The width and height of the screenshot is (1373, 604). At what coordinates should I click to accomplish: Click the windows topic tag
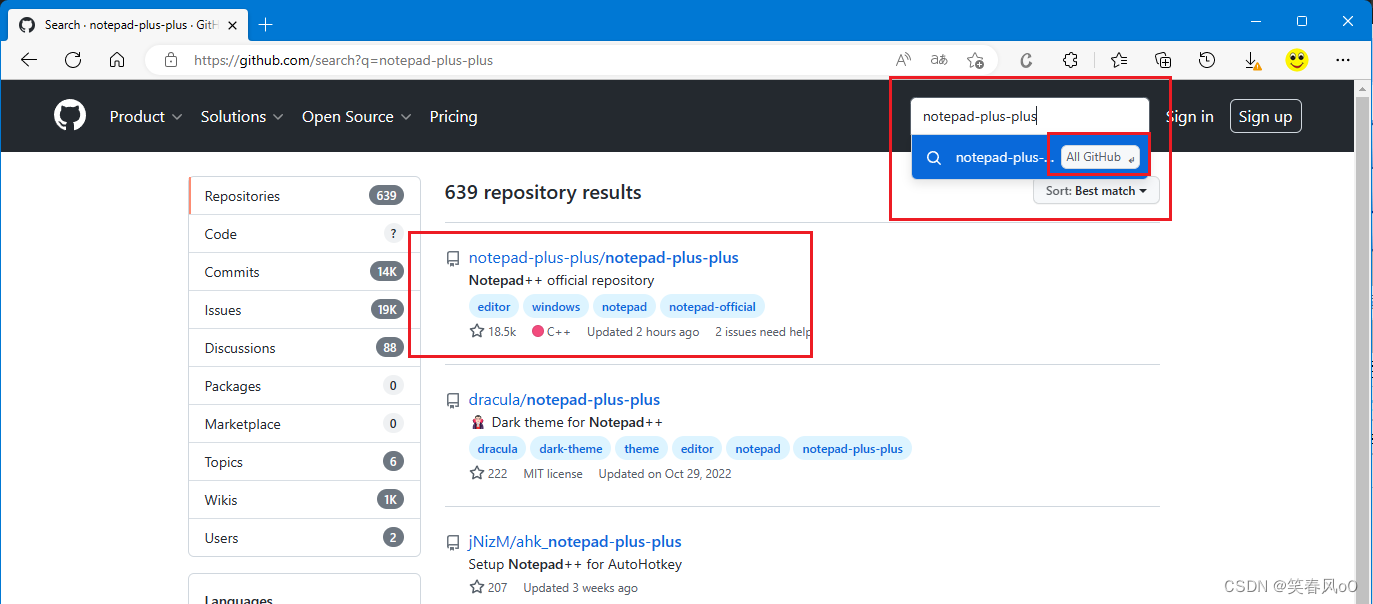coord(556,307)
